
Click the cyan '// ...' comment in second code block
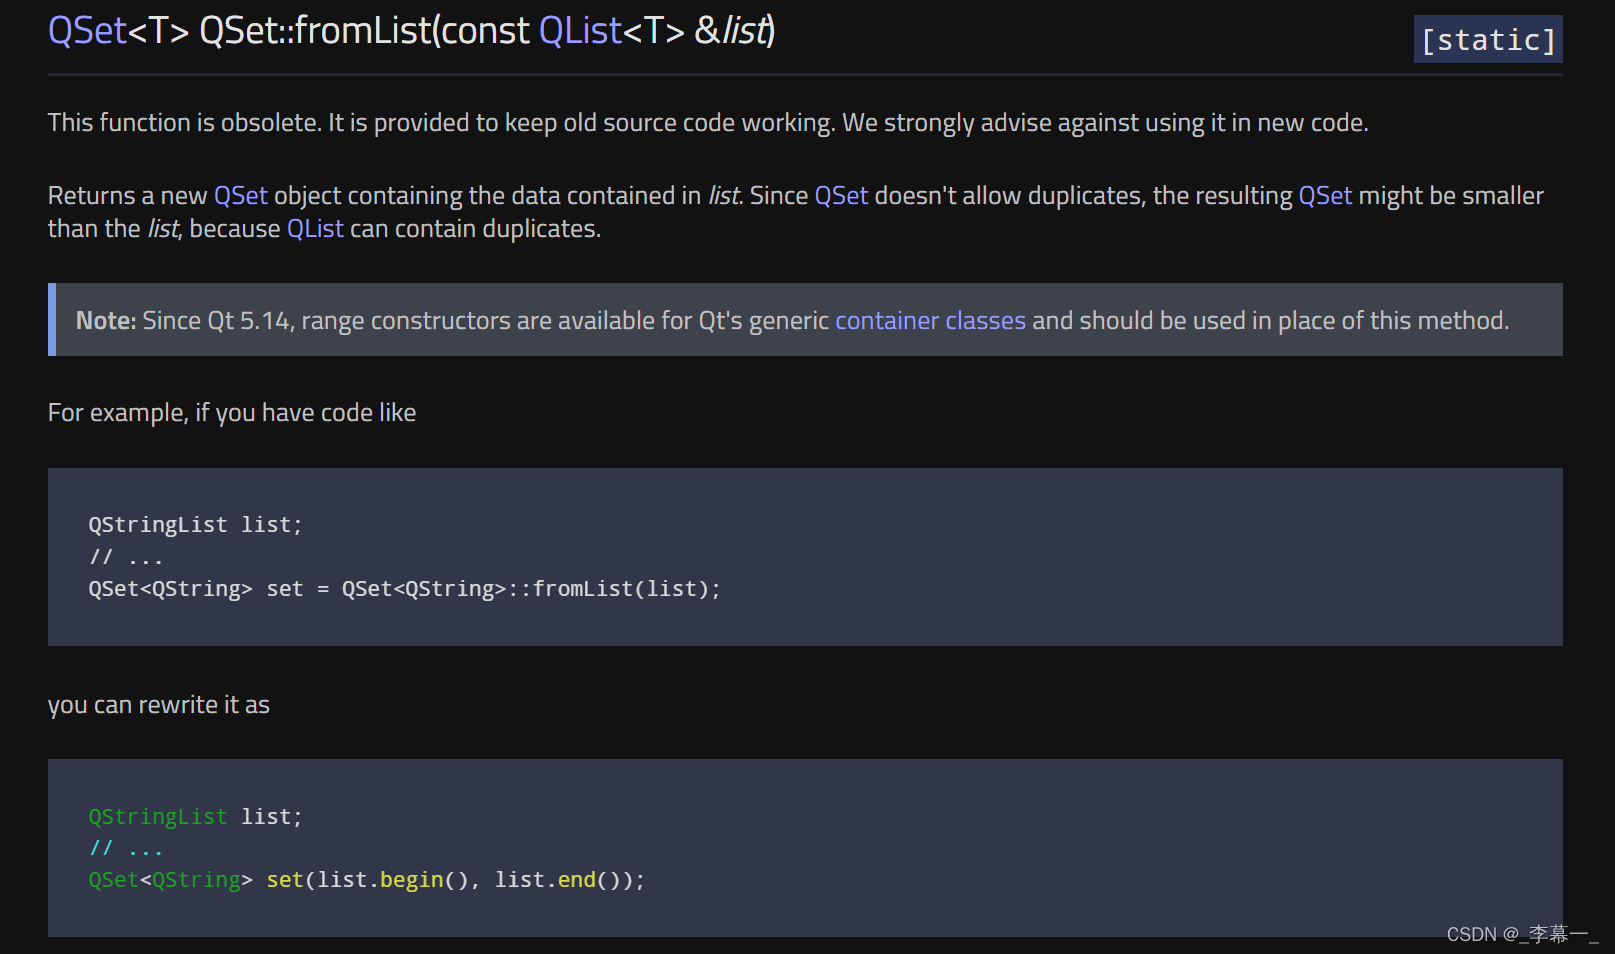click(125, 849)
